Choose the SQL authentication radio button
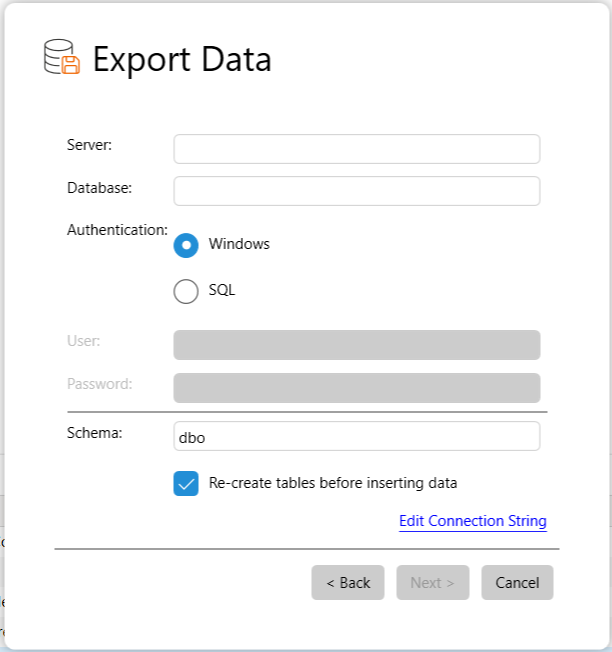The image size is (612, 652). 186,291
